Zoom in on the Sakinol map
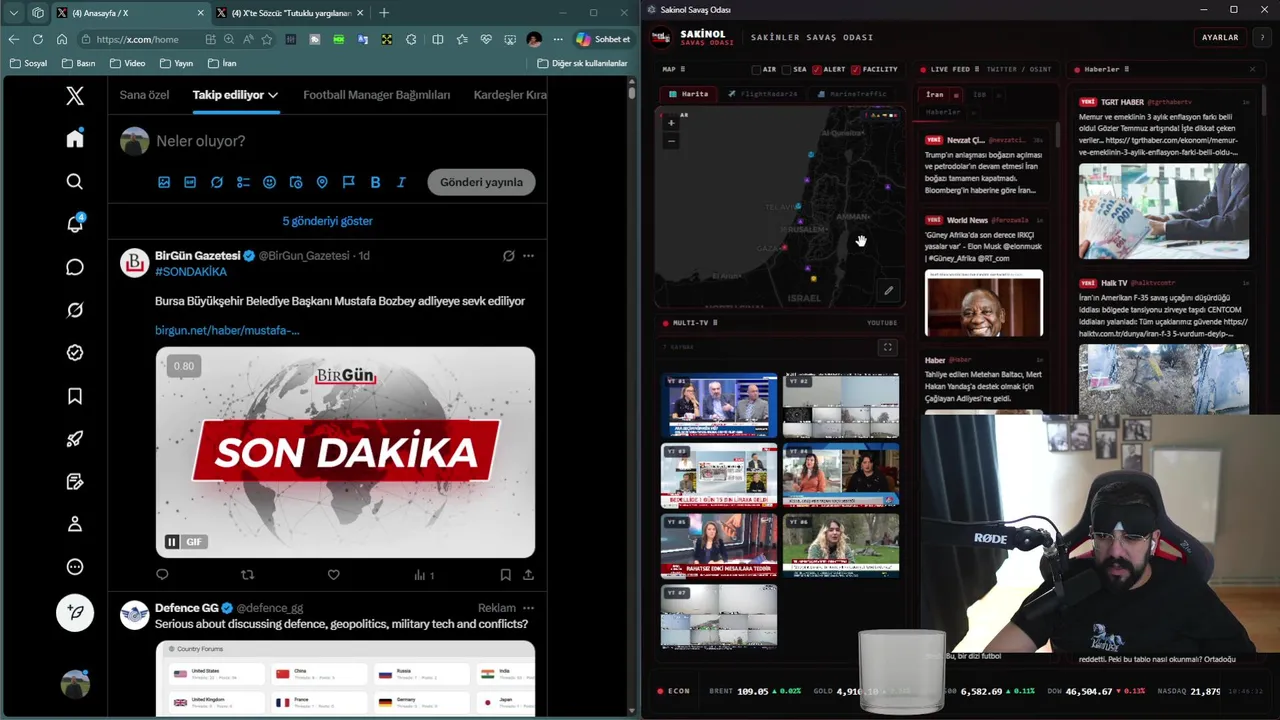 click(671, 123)
